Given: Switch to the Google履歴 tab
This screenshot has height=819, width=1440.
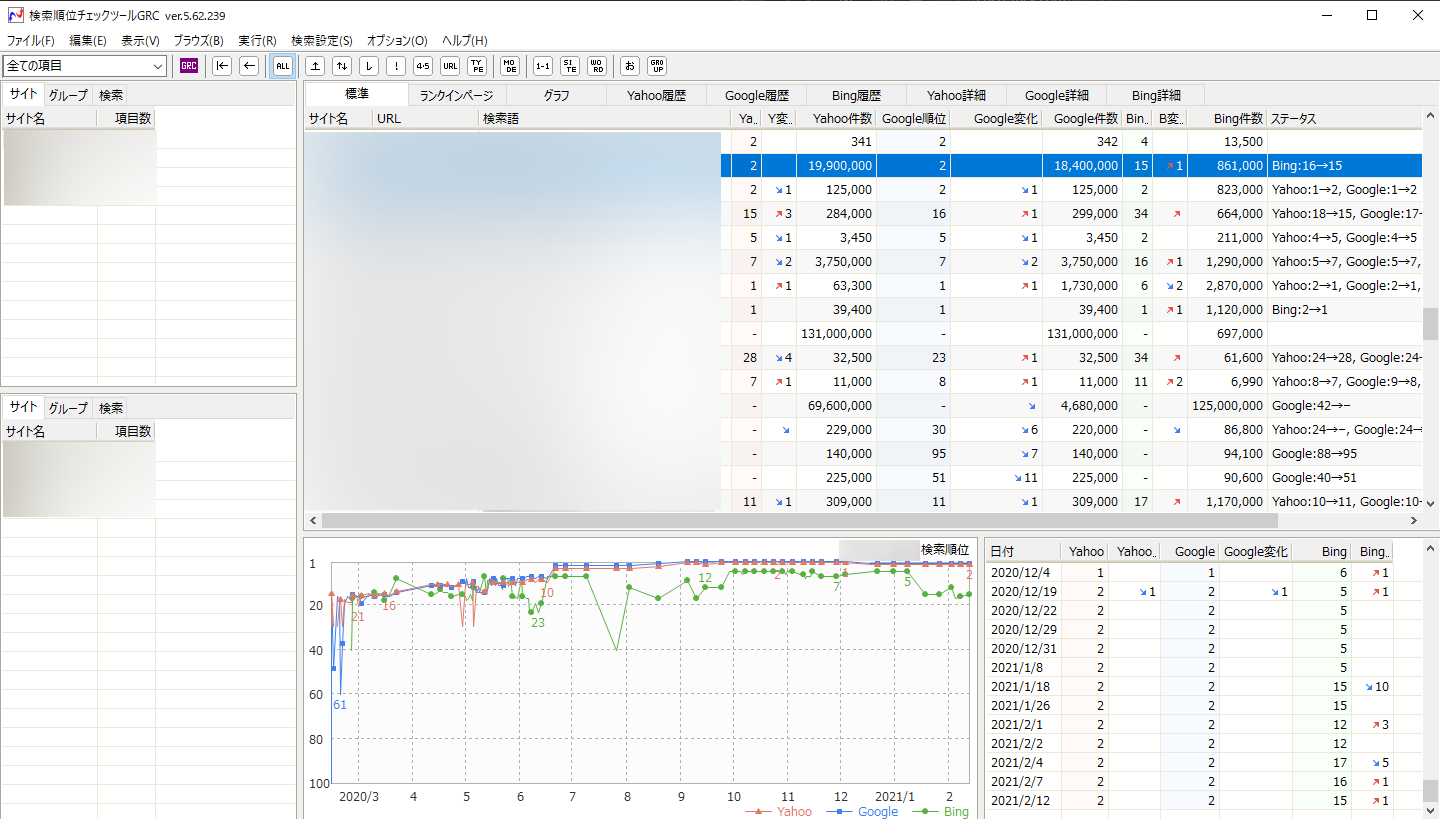Looking at the screenshot, I should (756, 96).
